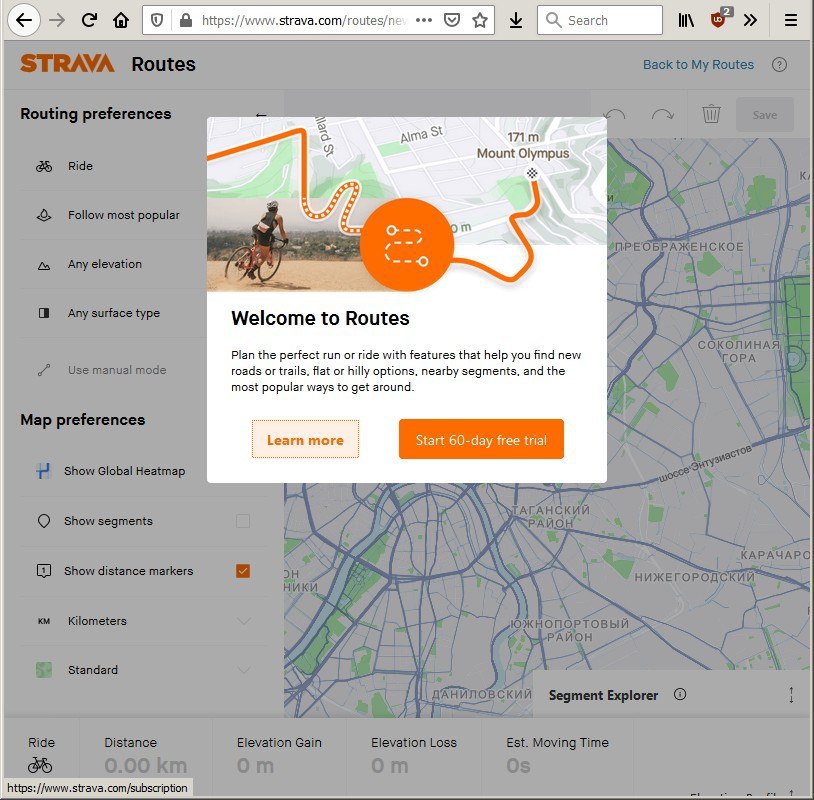Save the route
Screen dimensions: 814x800
pos(765,114)
